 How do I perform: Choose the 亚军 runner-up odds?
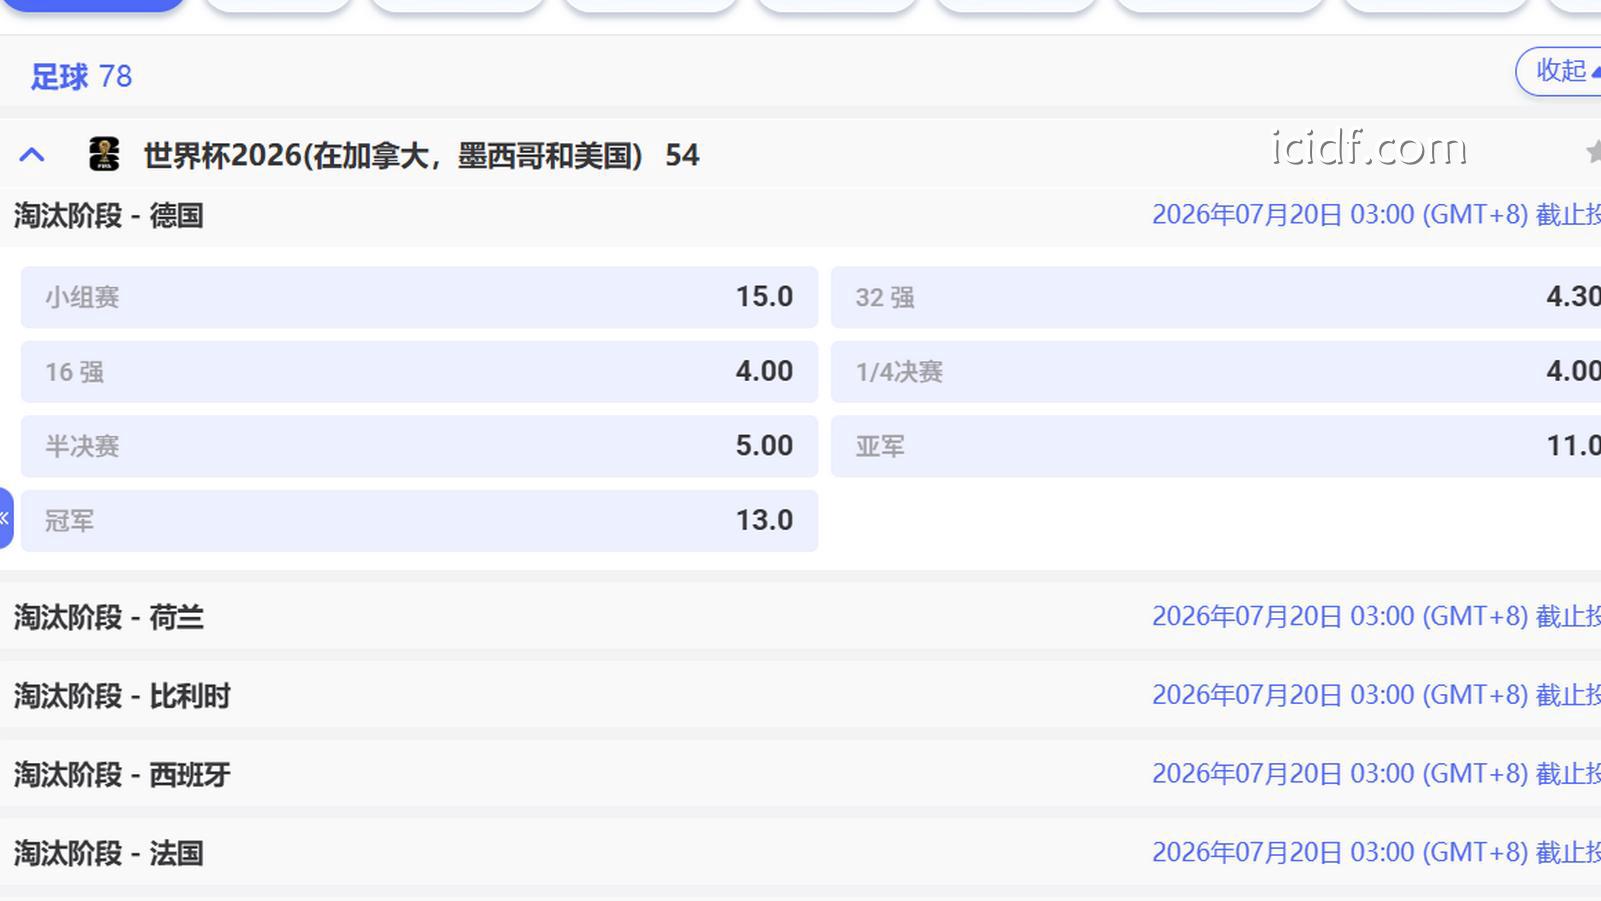click(x=1215, y=446)
